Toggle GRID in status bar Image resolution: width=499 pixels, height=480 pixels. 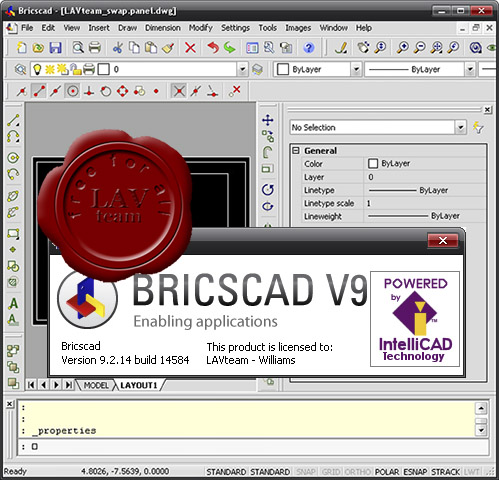tap(331, 472)
